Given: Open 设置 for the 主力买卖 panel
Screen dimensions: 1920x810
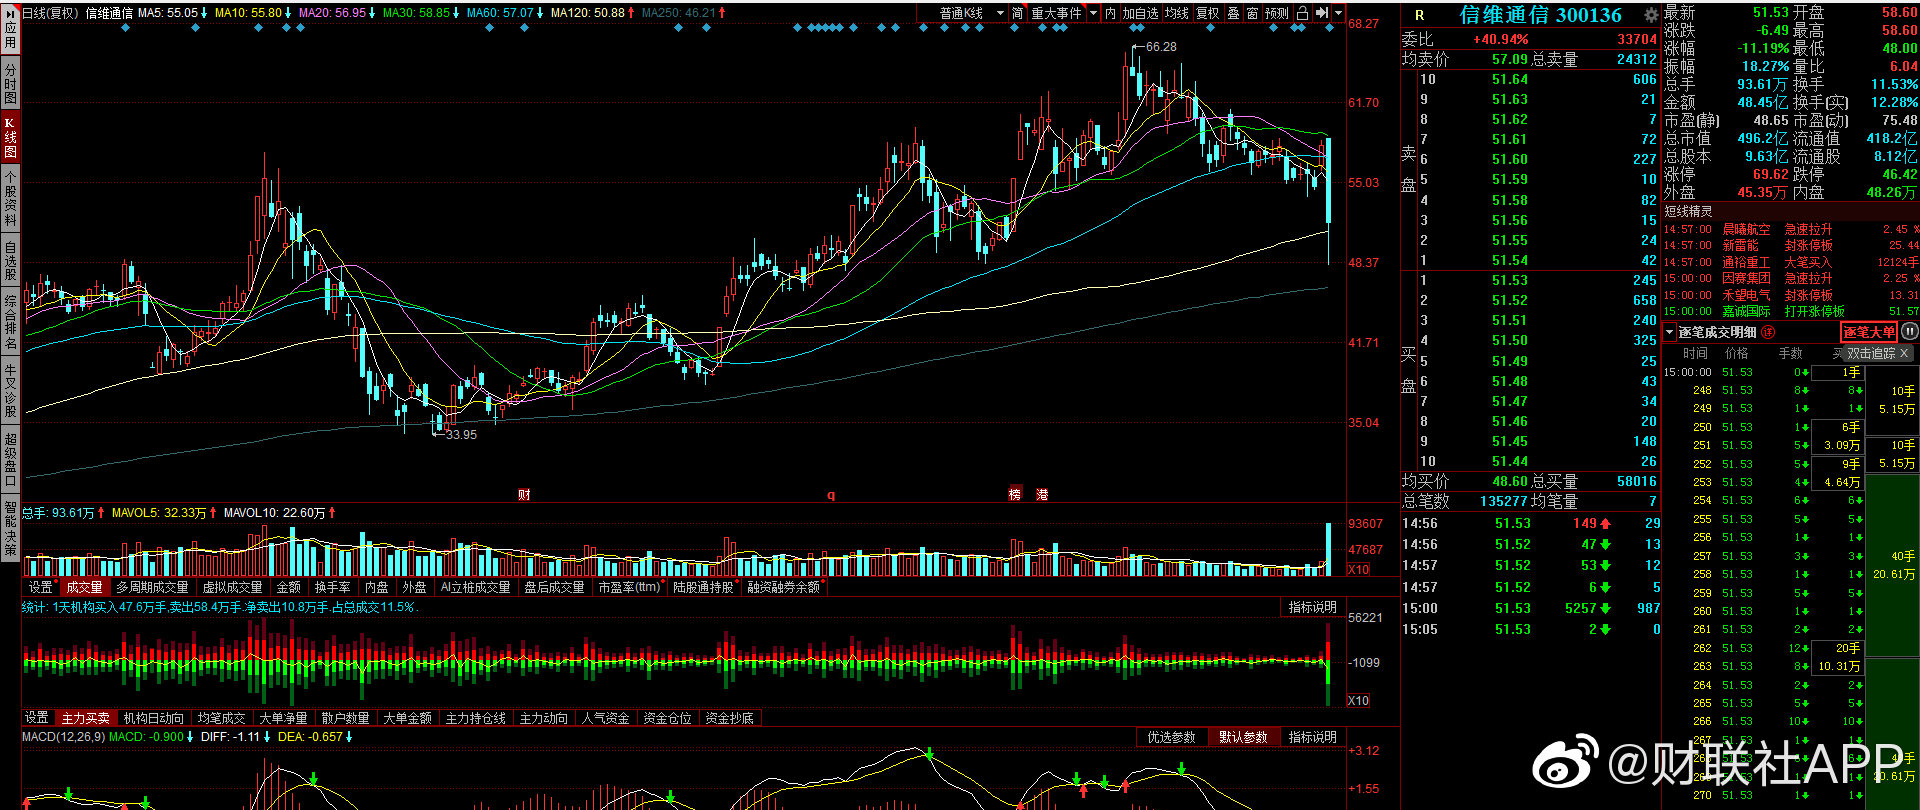Looking at the screenshot, I should click(x=37, y=718).
